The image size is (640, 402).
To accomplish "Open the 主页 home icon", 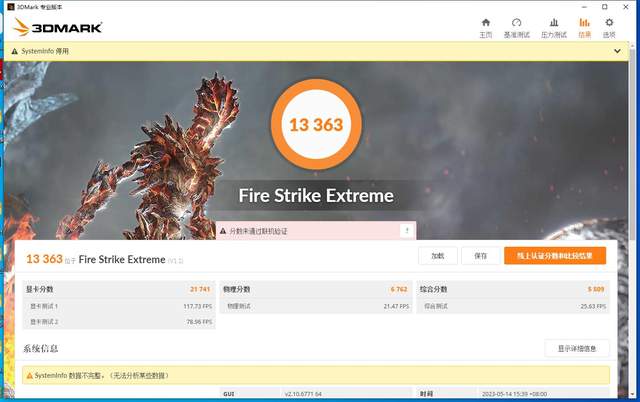I will pos(486,23).
